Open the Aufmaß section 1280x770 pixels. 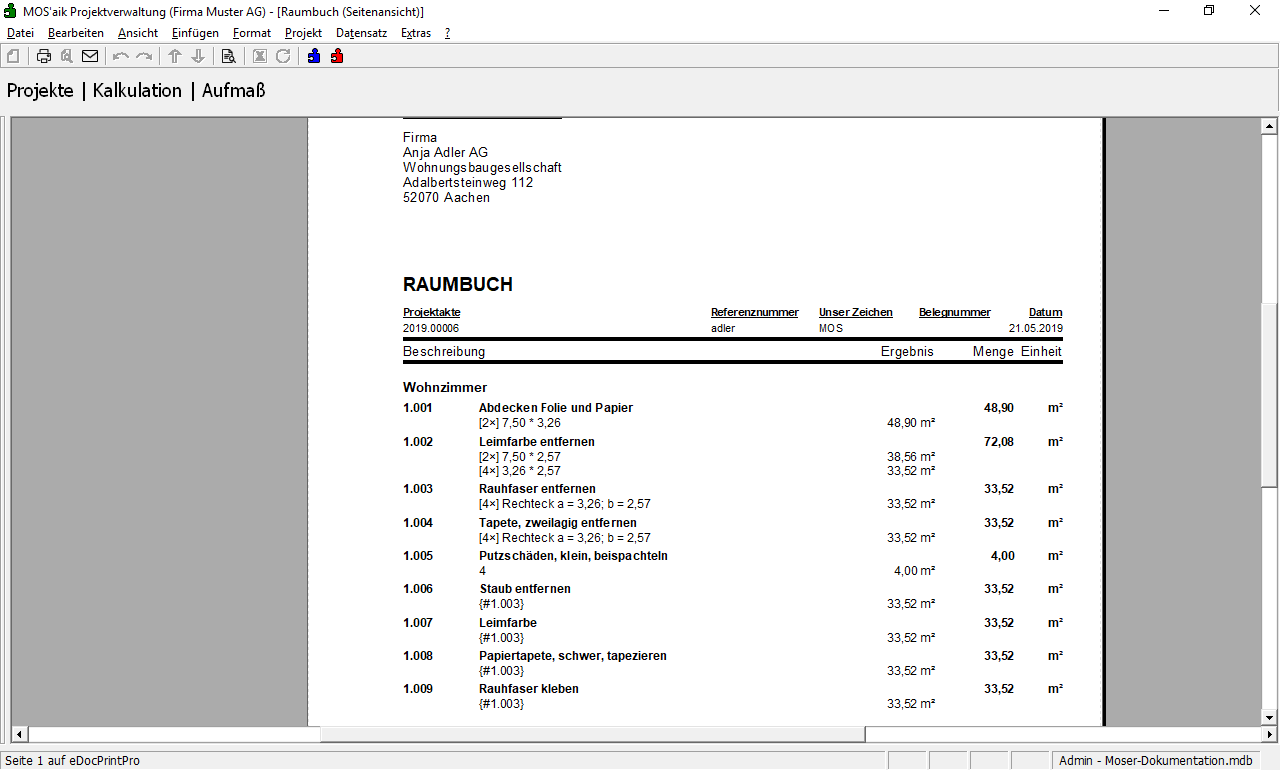pos(233,91)
